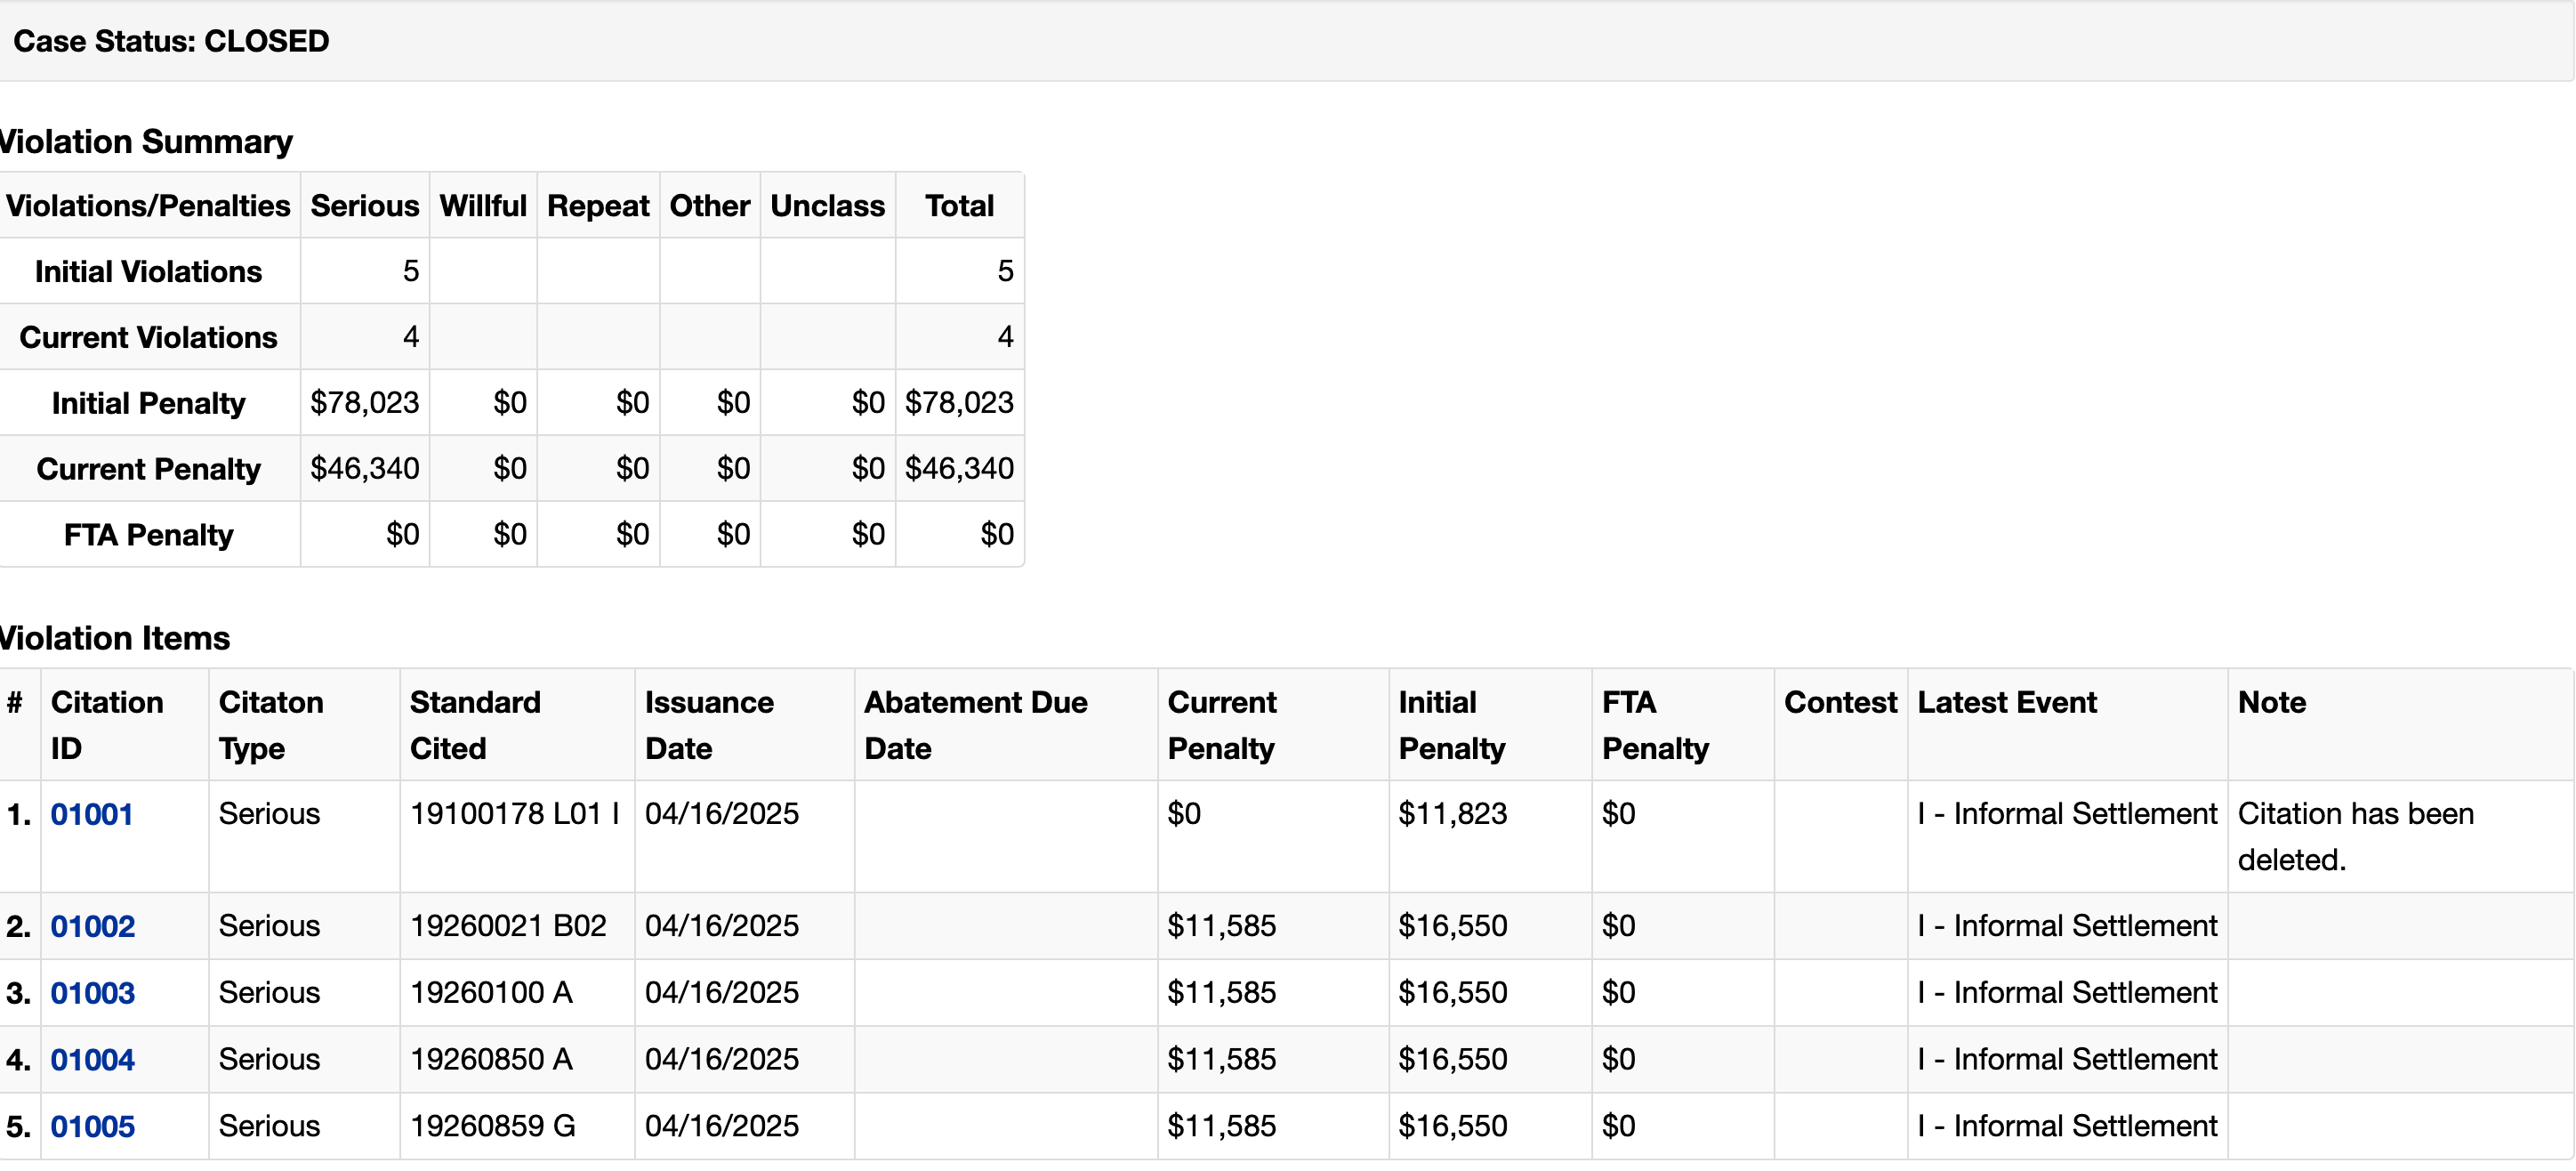Click the Unclass column header
The width and height of the screenshot is (2576, 1171).
pyautogui.click(x=828, y=206)
